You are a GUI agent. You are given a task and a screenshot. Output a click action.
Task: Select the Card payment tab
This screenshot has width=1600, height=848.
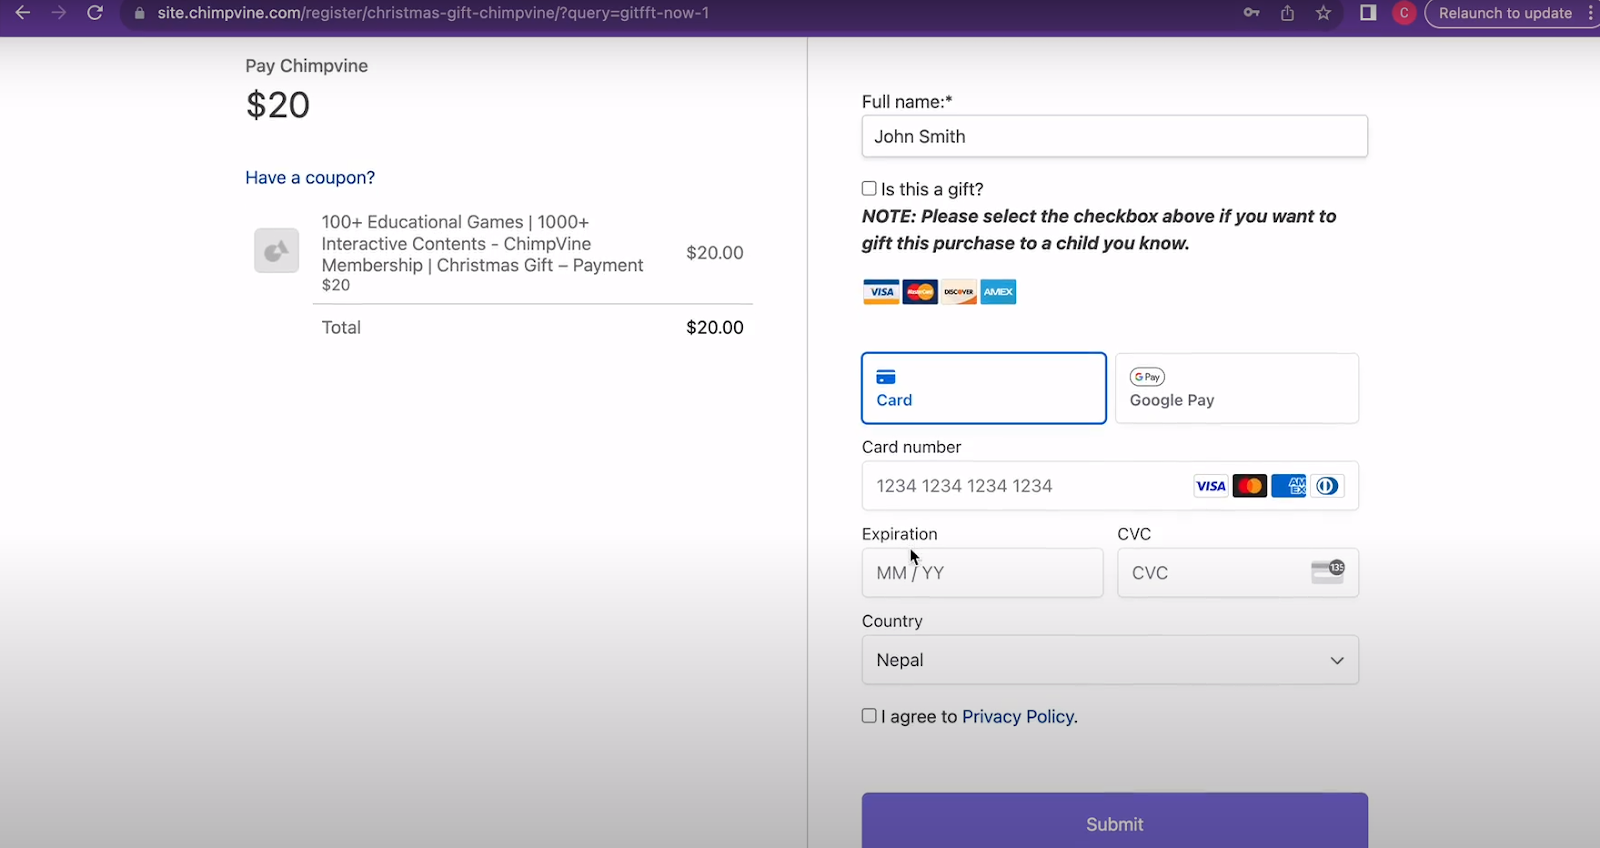[984, 388]
